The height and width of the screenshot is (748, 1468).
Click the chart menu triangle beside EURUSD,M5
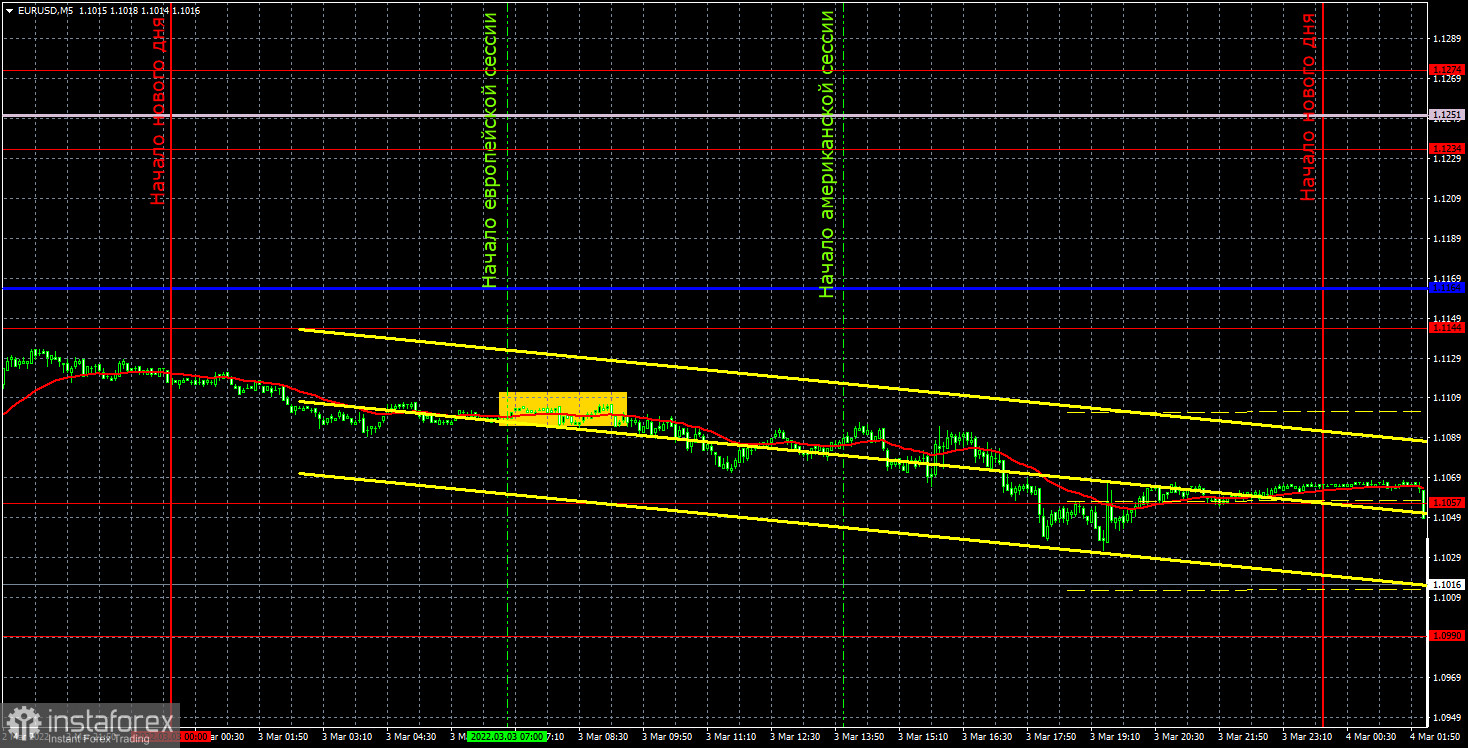(8, 10)
